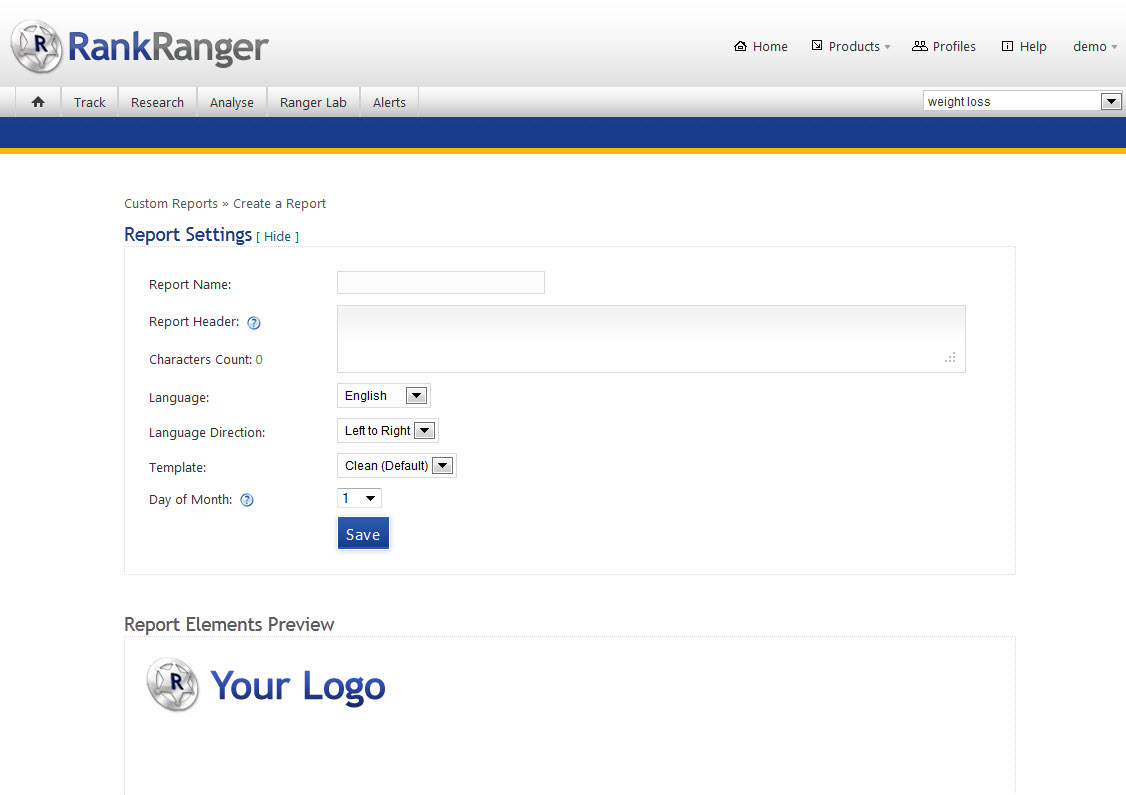
Task: Open the weight loss campaign selector
Action: pyautogui.click(x=1022, y=101)
